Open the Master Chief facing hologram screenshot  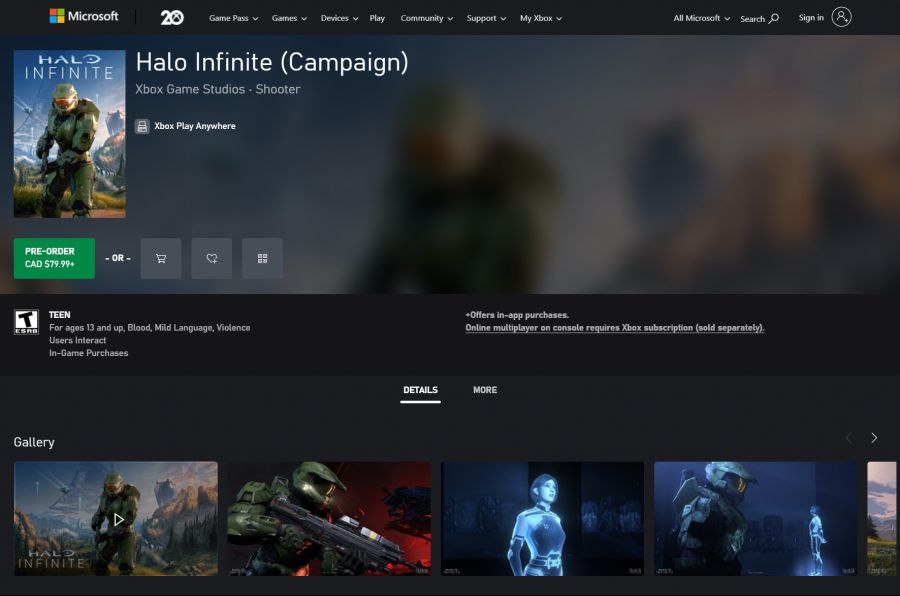pyautogui.click(x=755, y=518)
